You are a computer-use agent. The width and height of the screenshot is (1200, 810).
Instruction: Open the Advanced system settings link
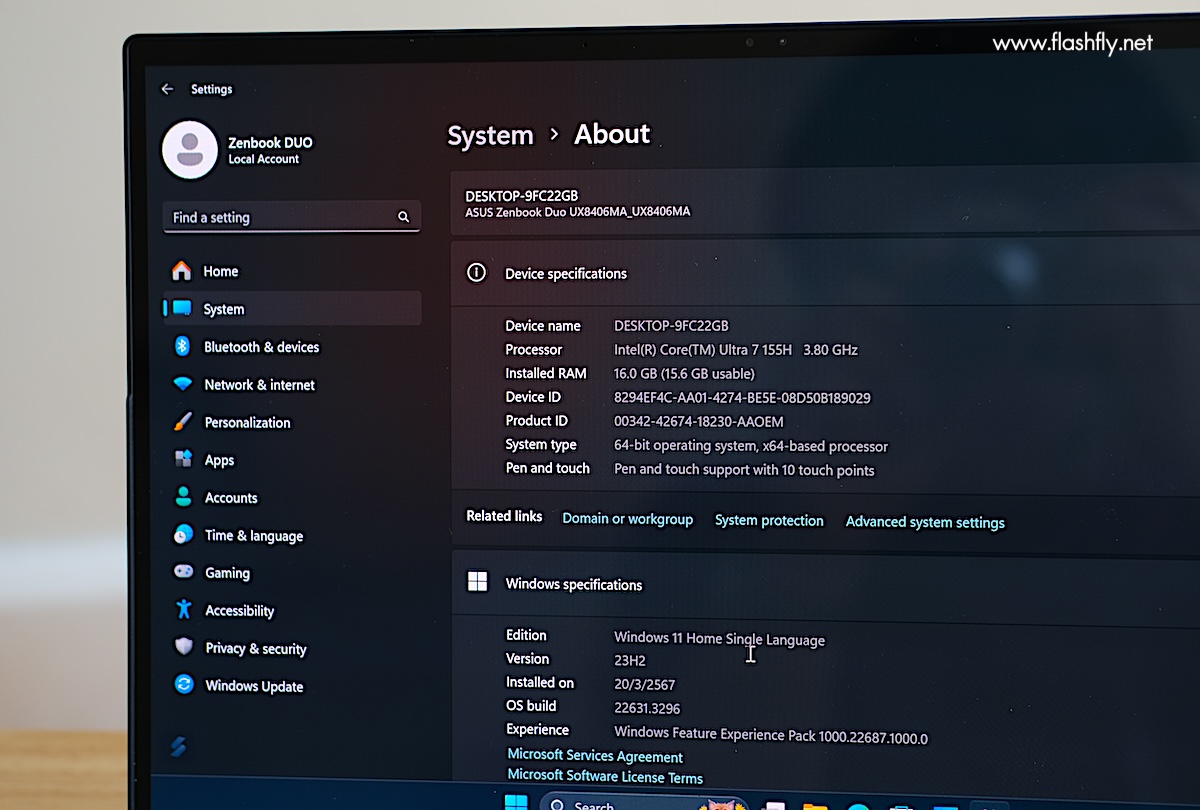[925, 522]
